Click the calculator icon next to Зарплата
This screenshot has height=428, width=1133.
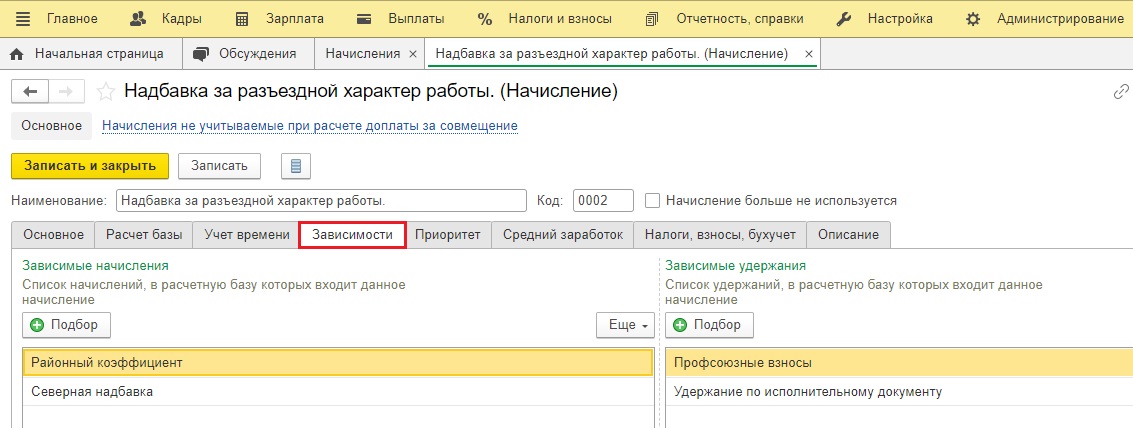[242, 19]
